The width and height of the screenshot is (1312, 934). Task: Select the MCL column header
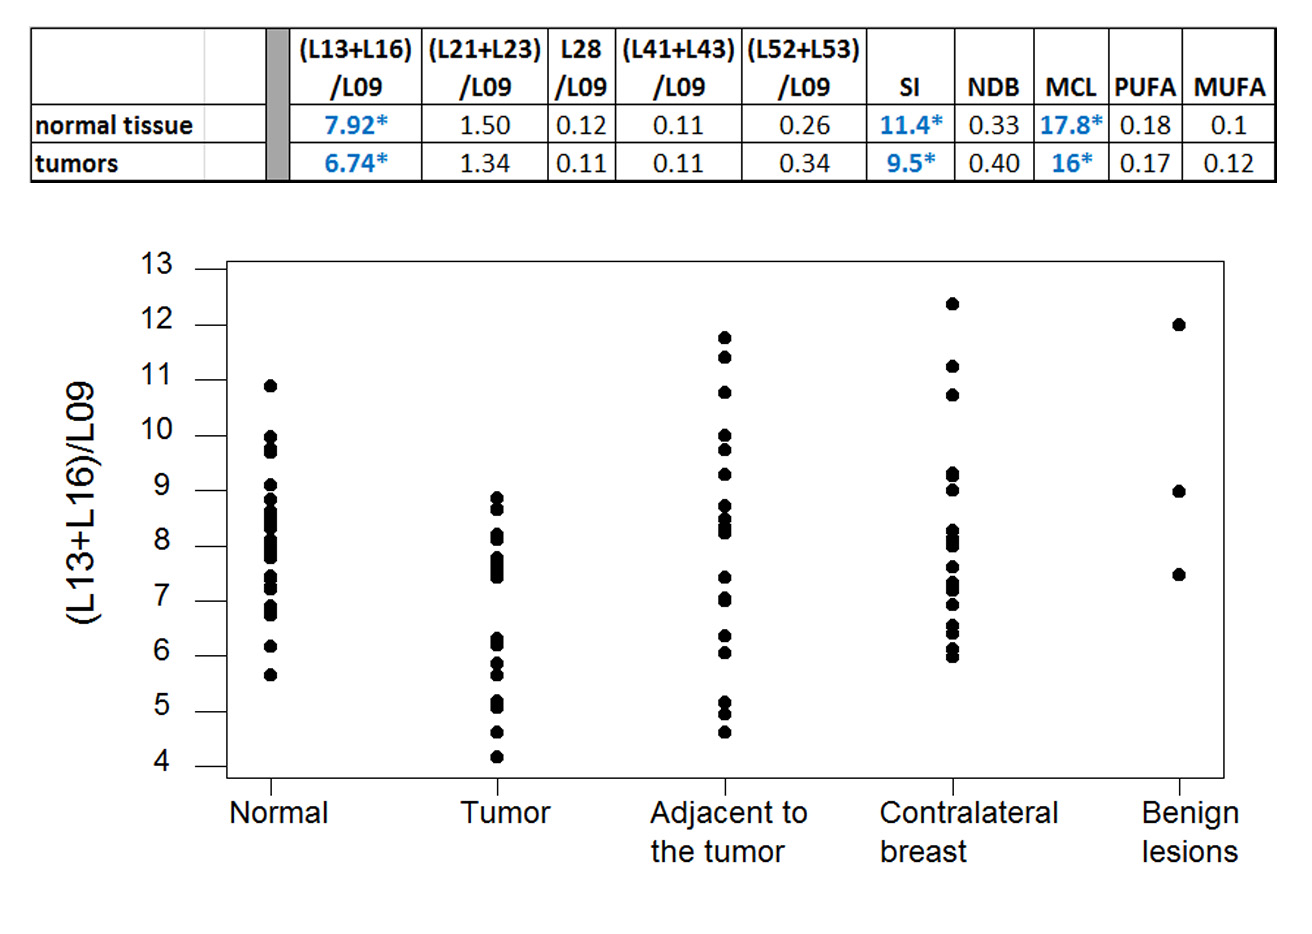(1070, 87)
